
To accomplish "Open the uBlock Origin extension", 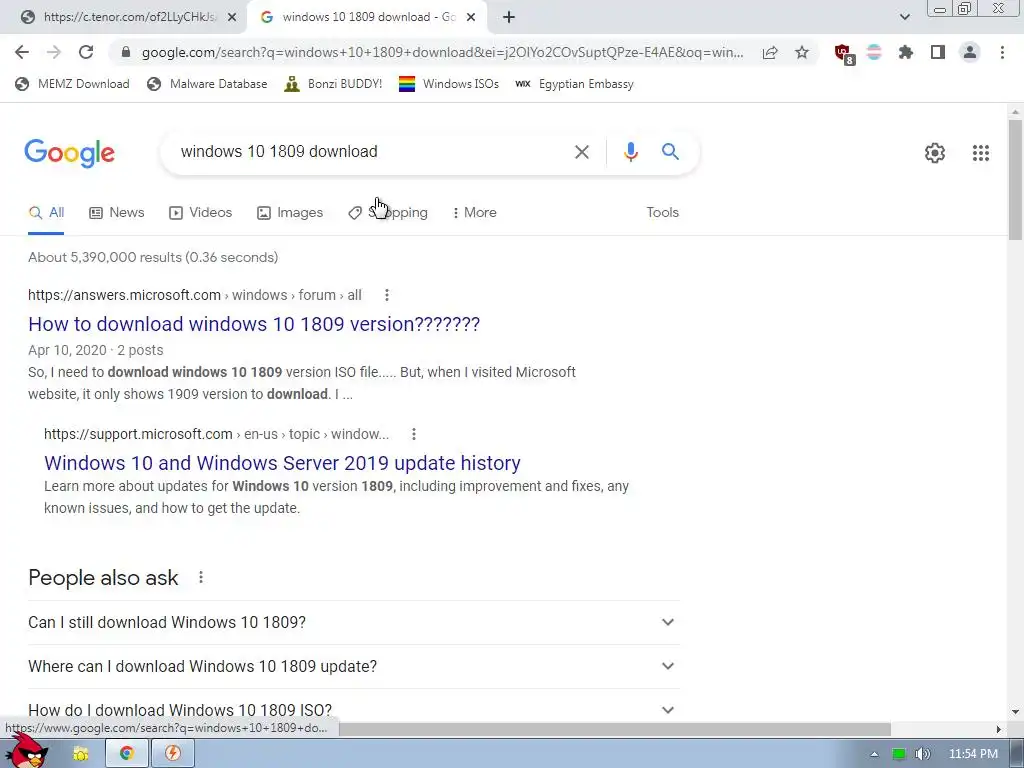I will click(844, 54).
